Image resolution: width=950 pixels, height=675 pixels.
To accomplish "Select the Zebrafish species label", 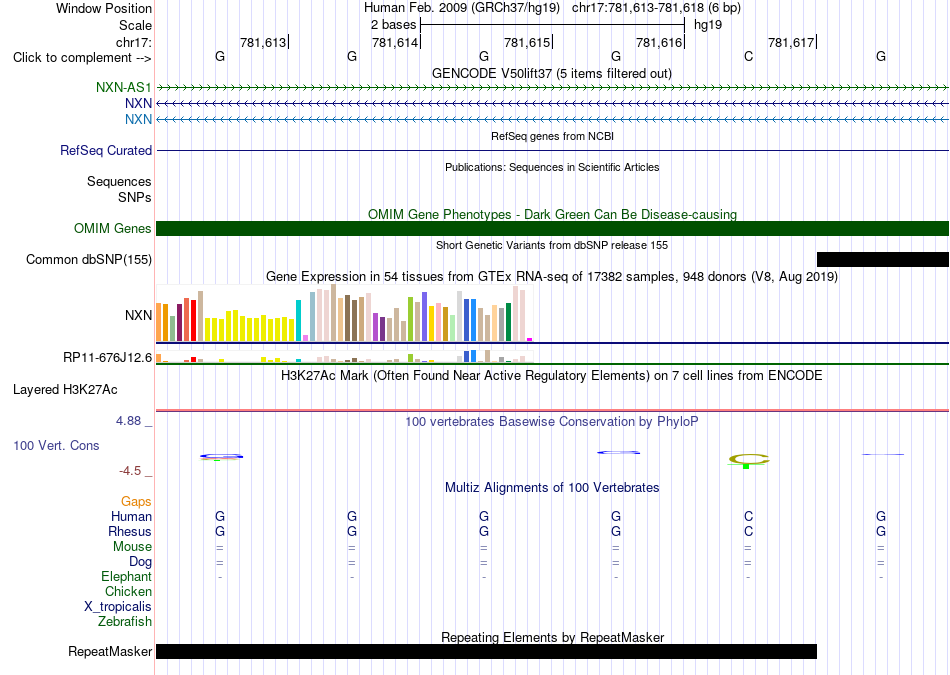I will pos(125,622).
